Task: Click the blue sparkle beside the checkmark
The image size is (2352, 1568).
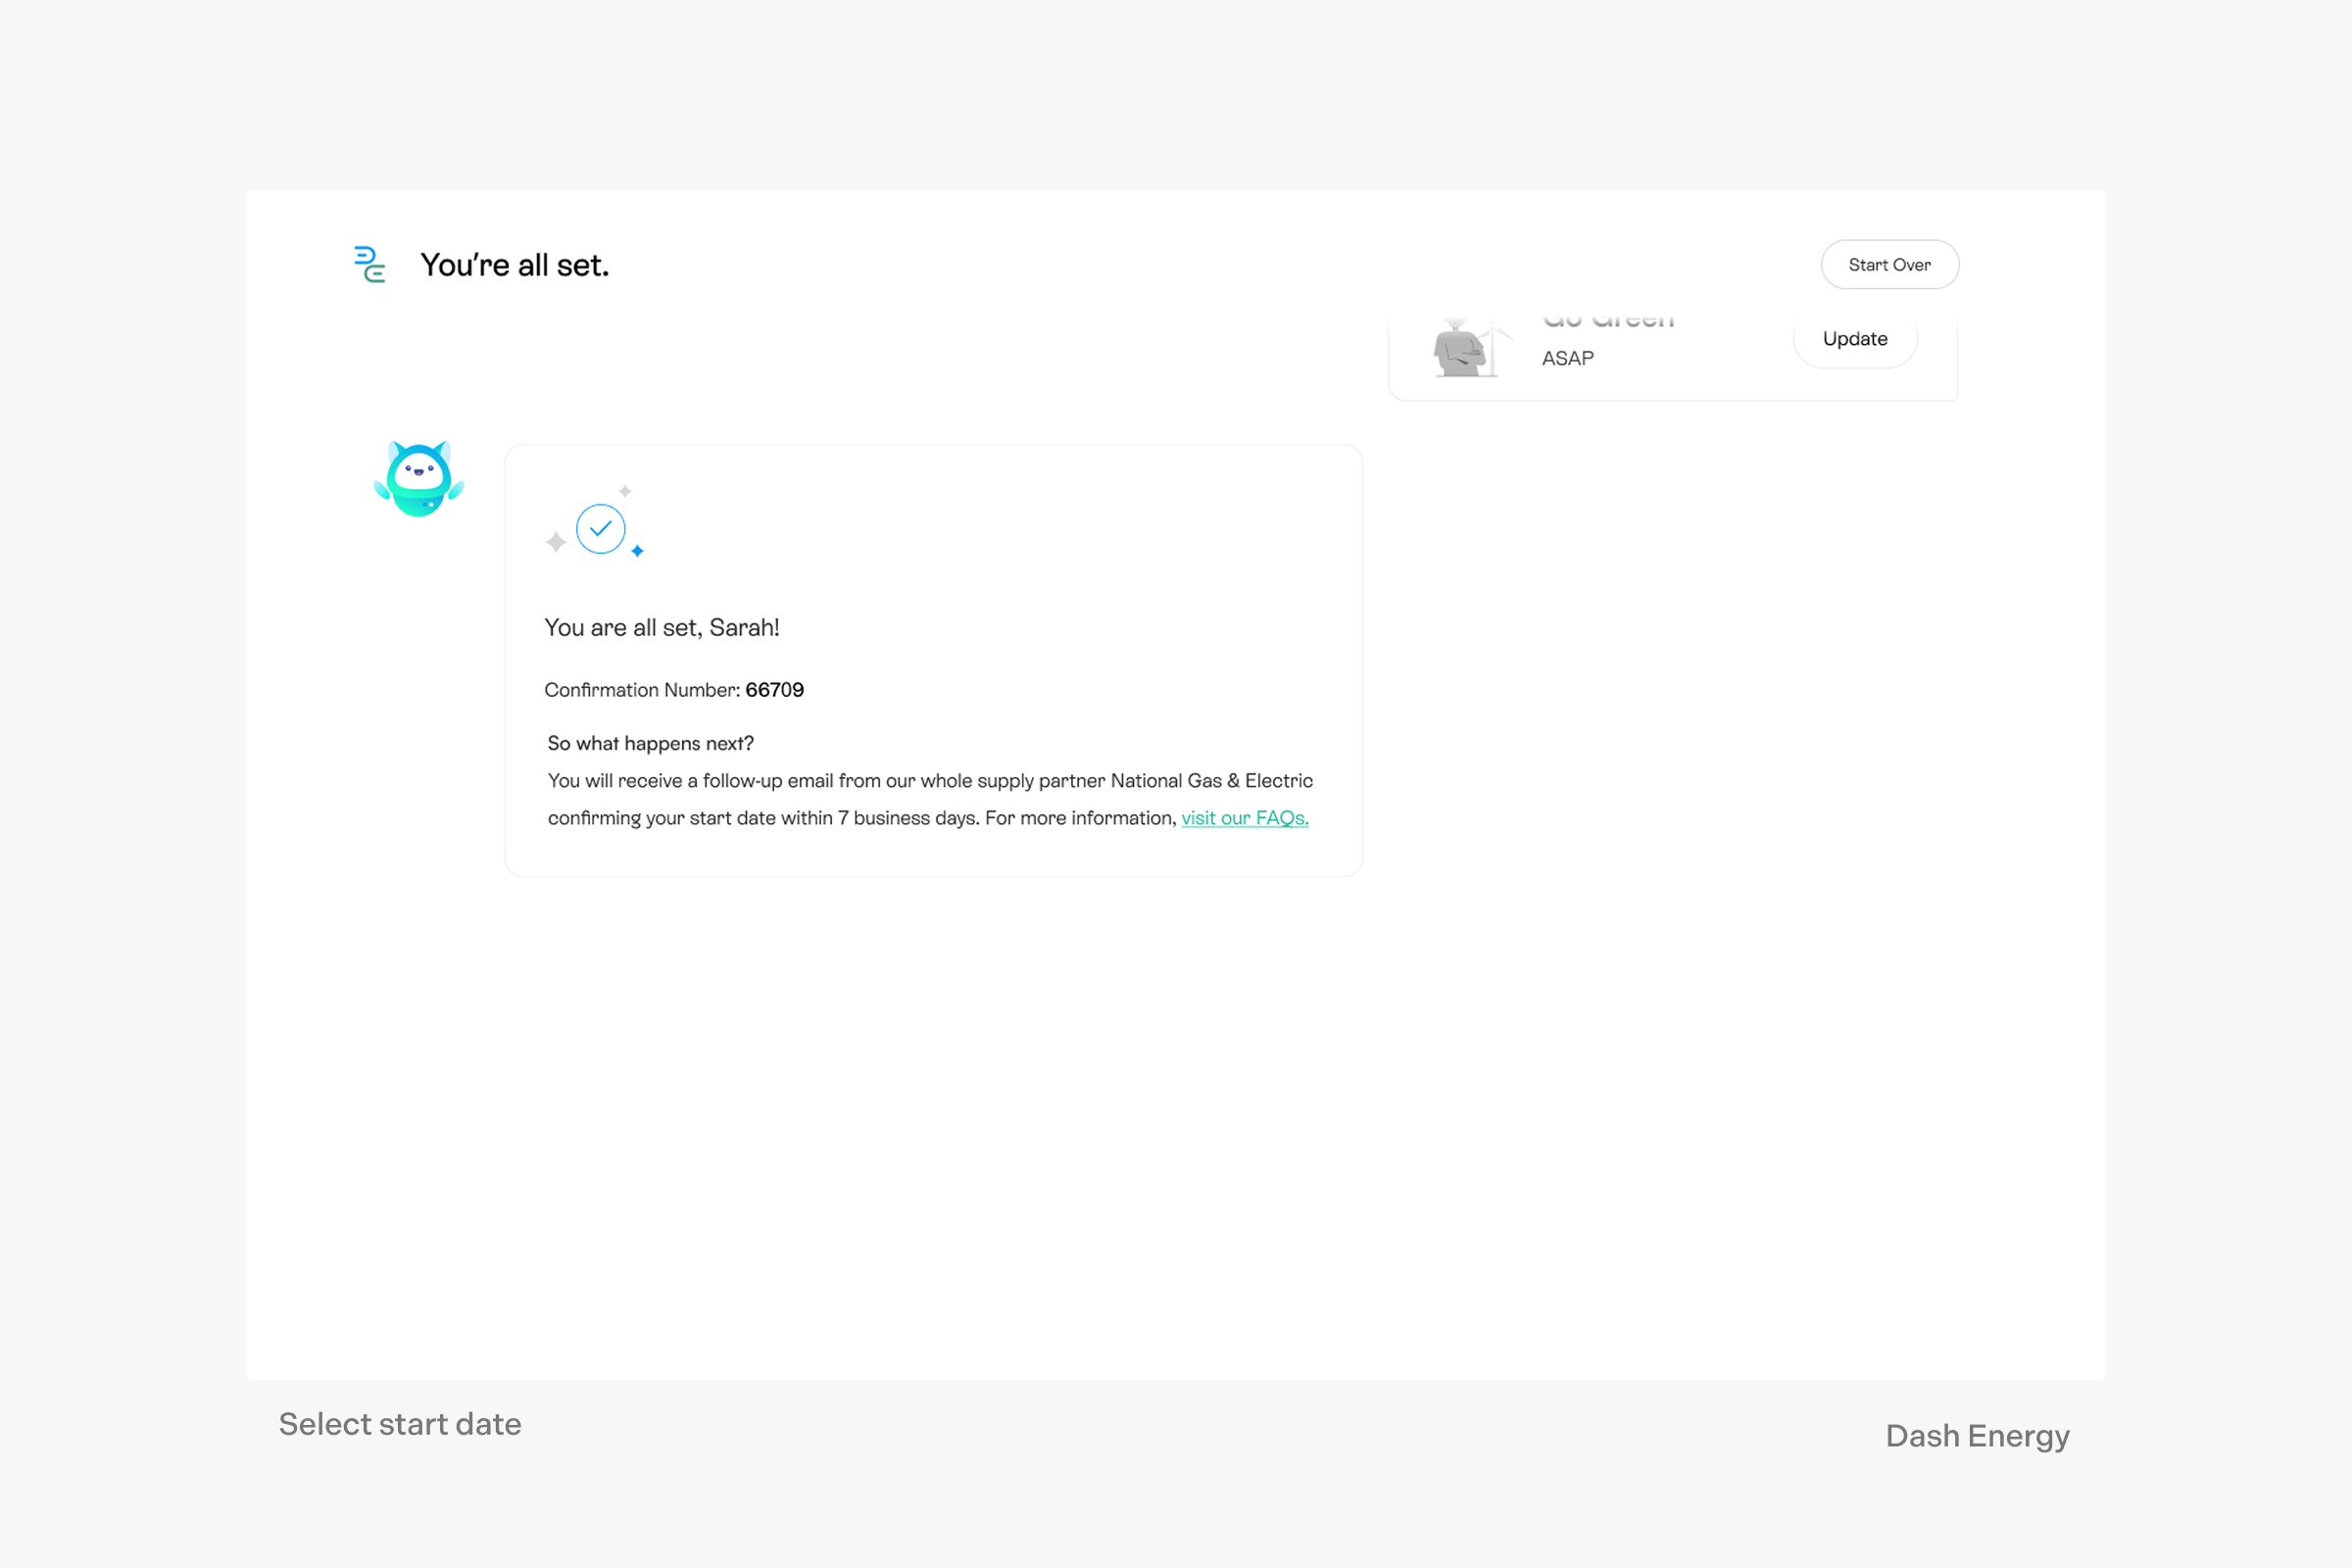Action: (x=637, y=551)
